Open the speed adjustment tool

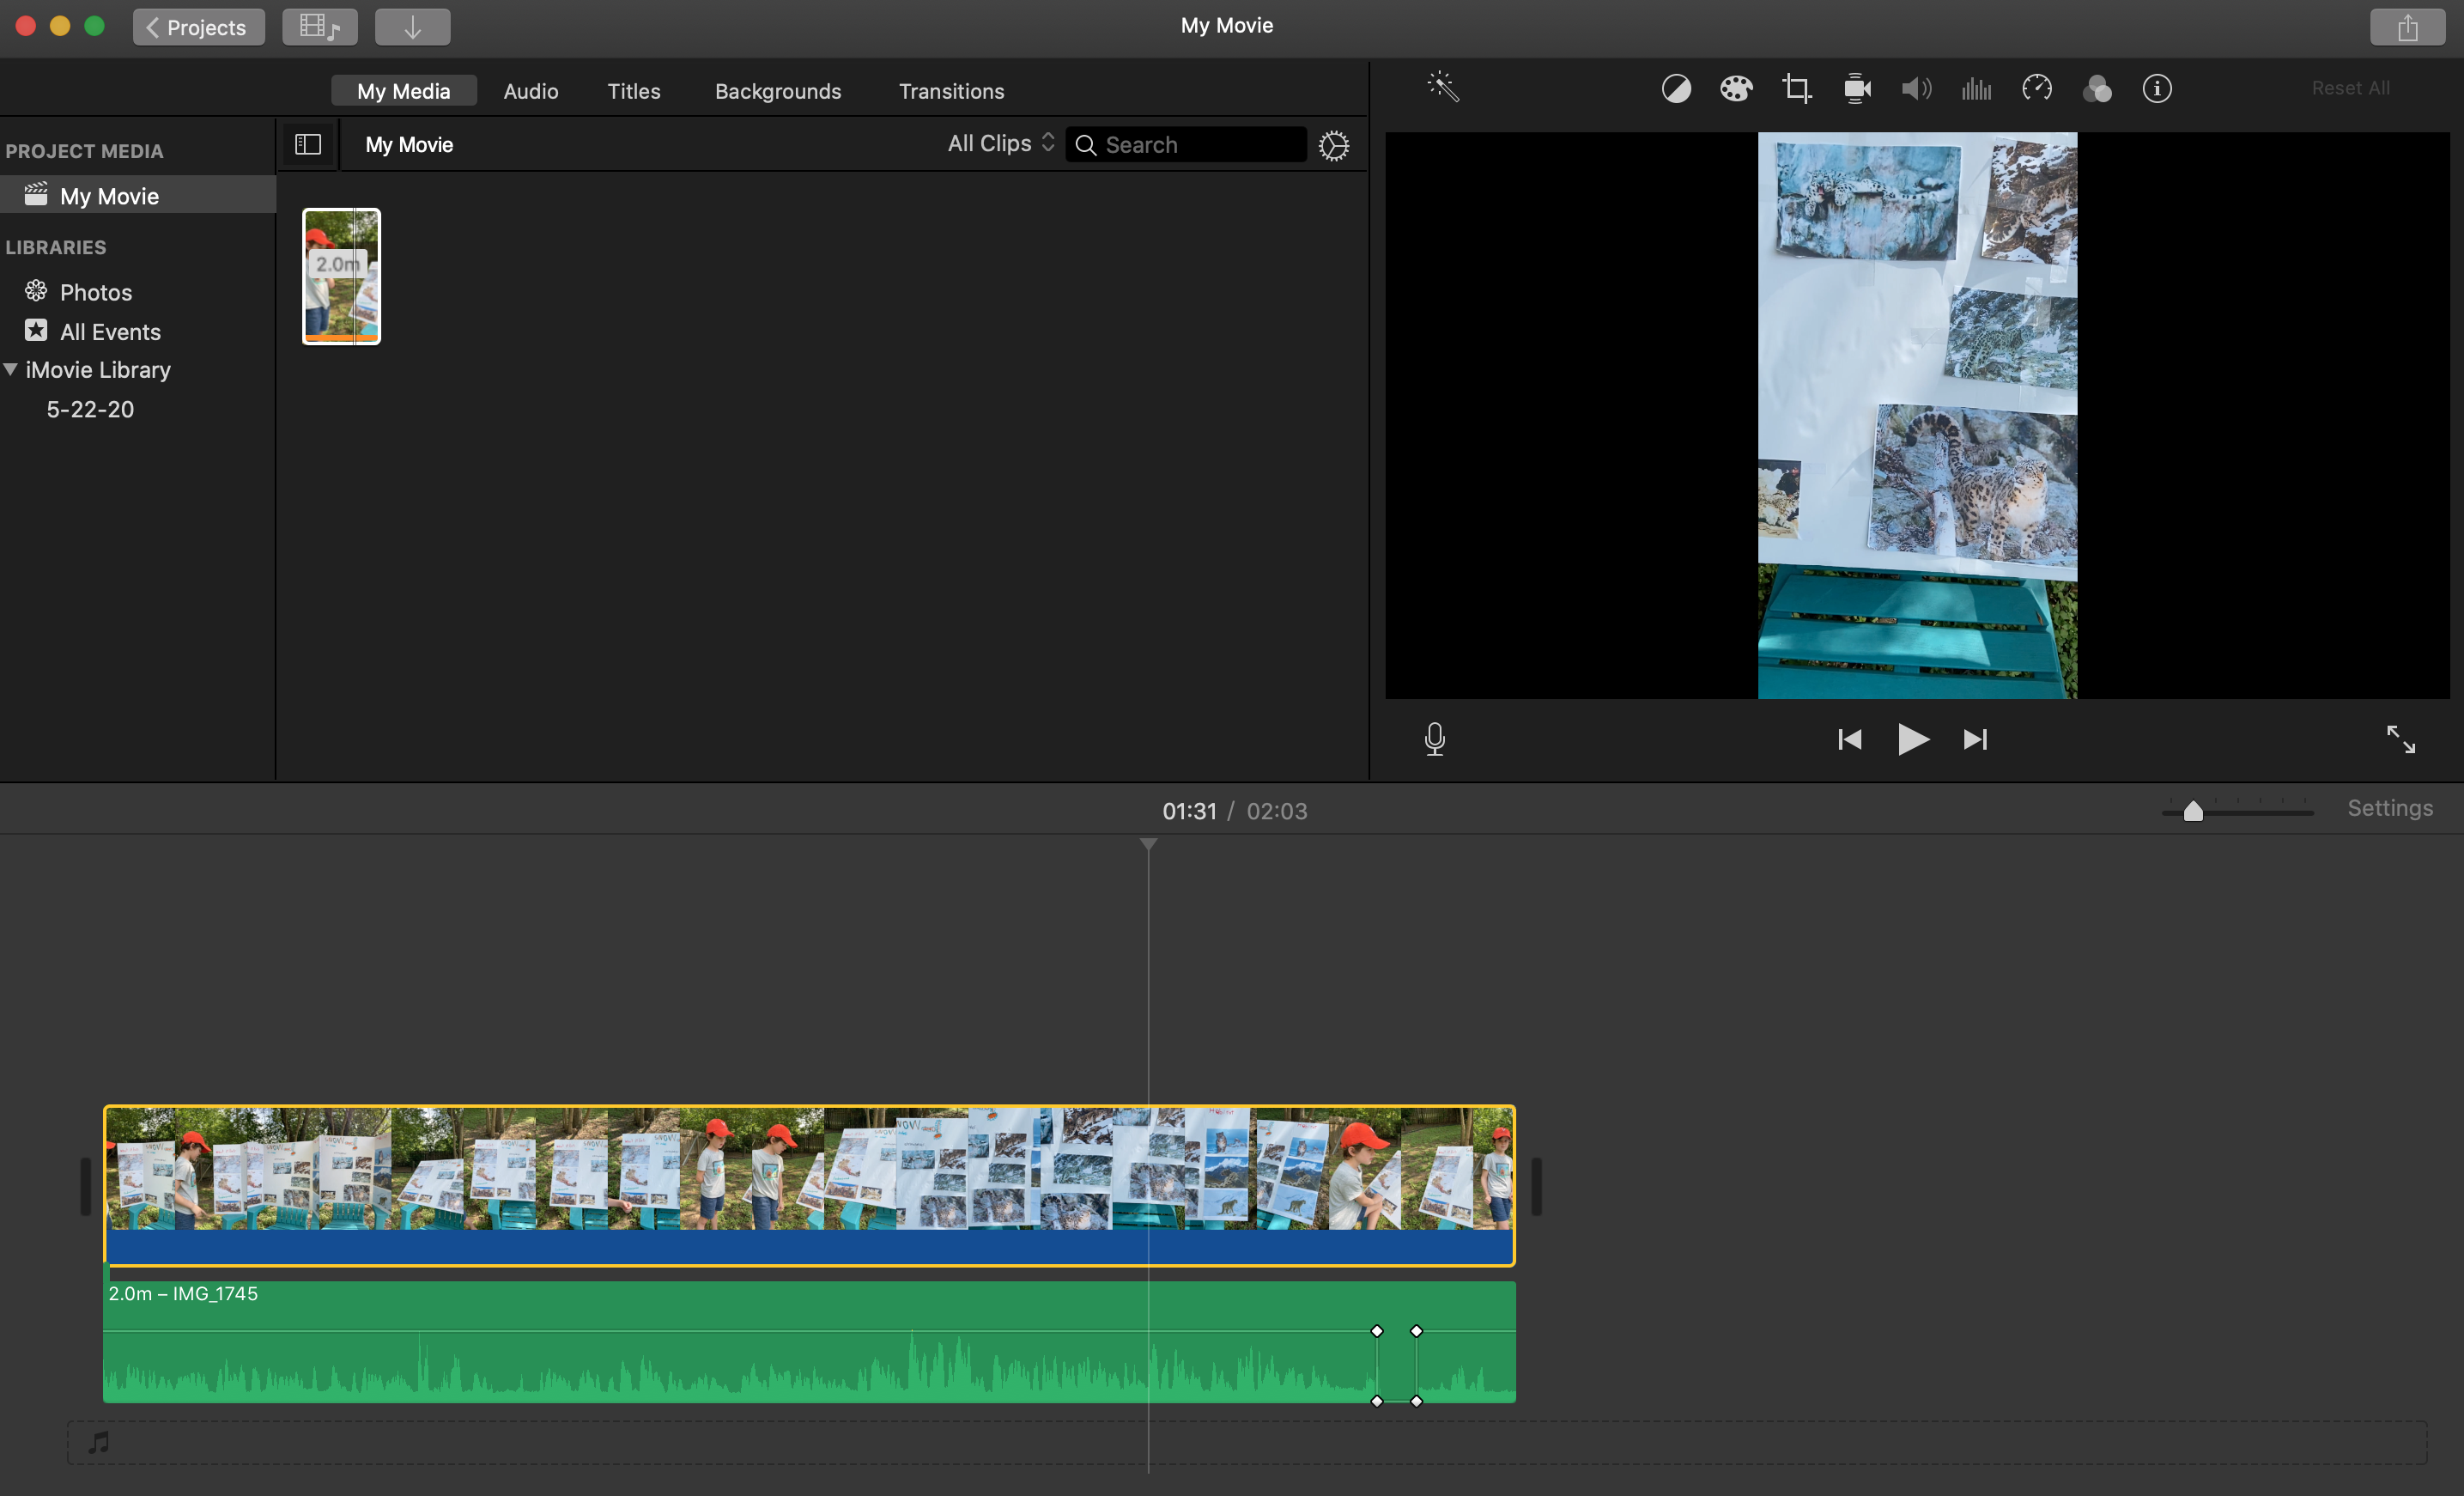point(2037,89)
